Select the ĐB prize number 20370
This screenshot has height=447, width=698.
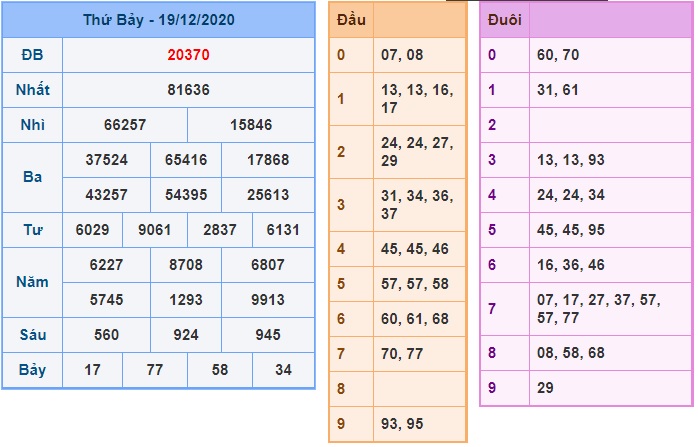188,55
